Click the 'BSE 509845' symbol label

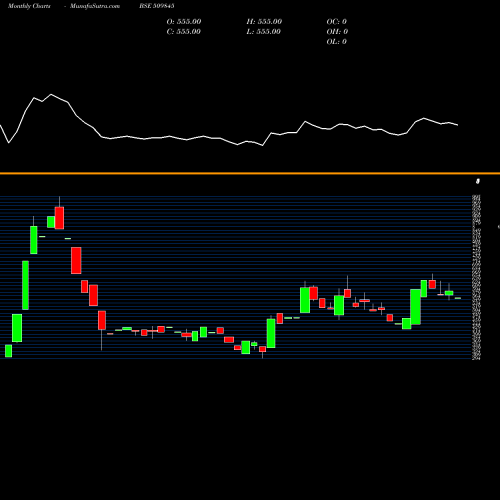pos(157,6)
